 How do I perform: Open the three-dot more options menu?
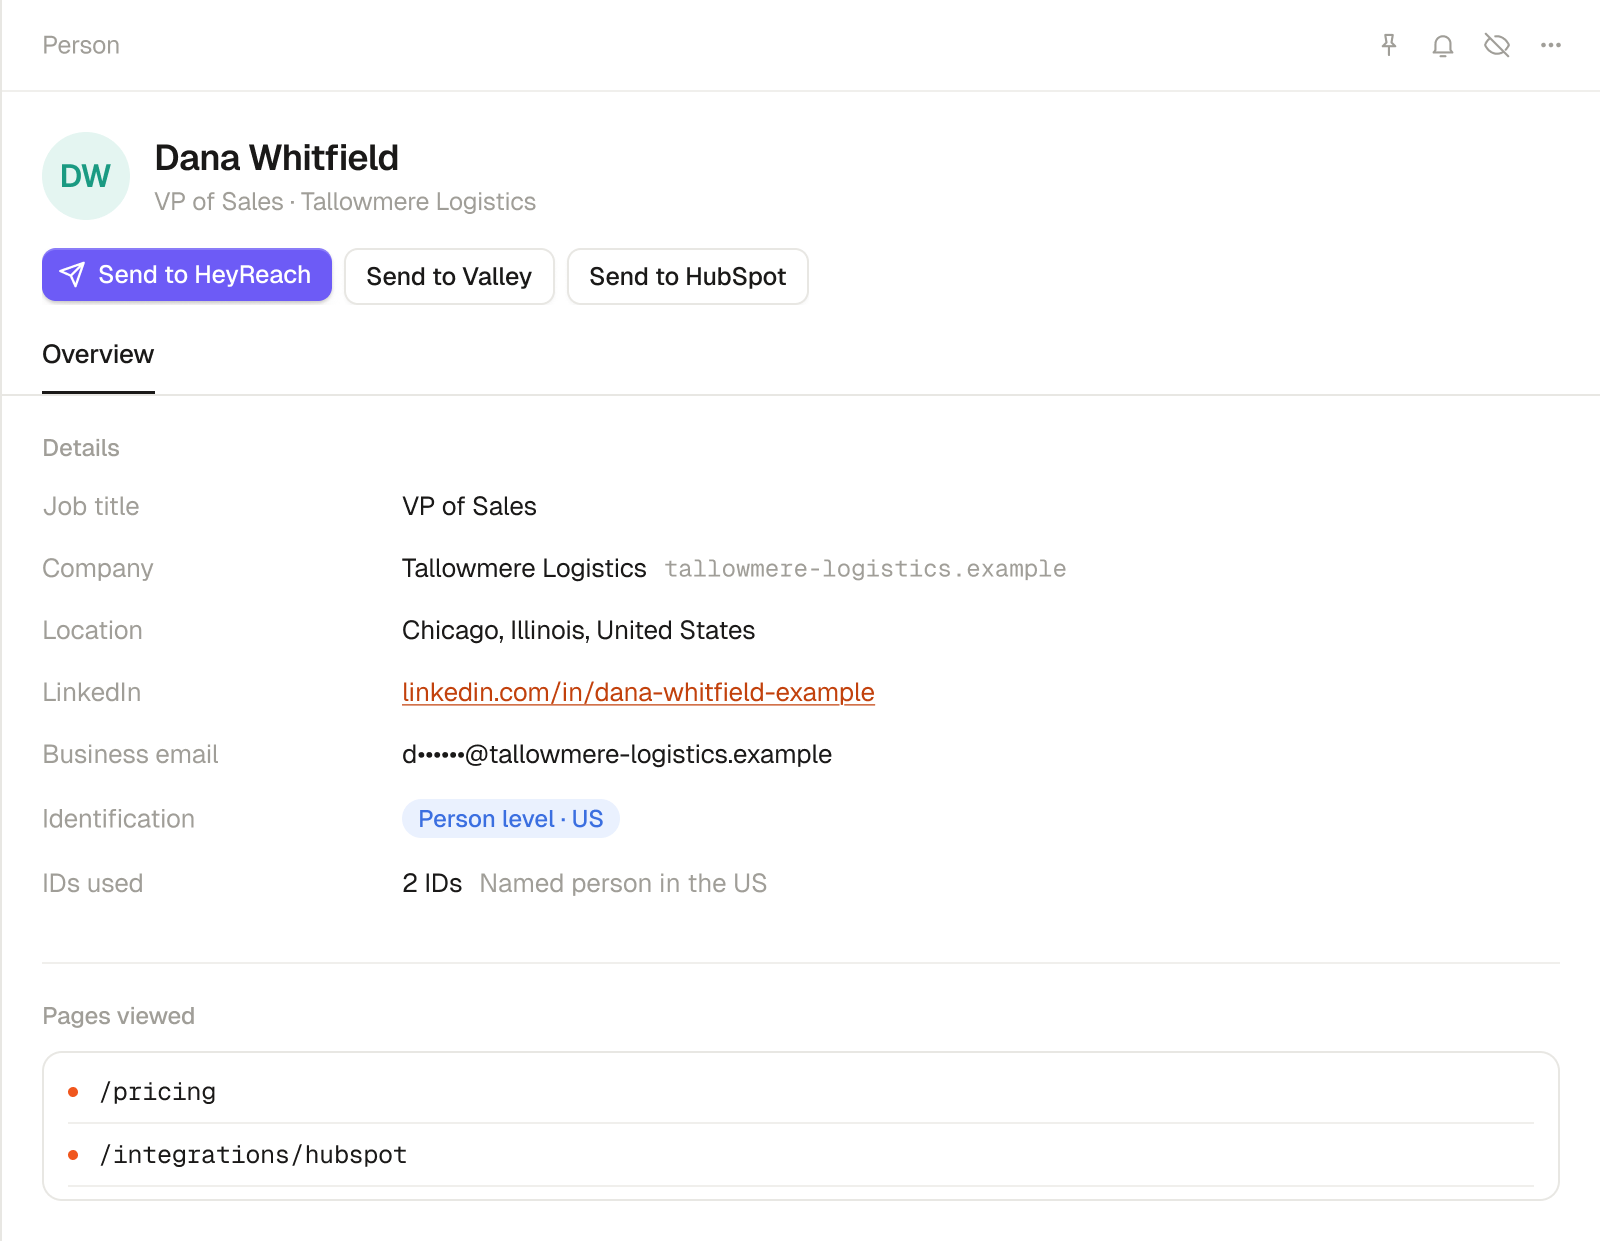click(1551, 45)
